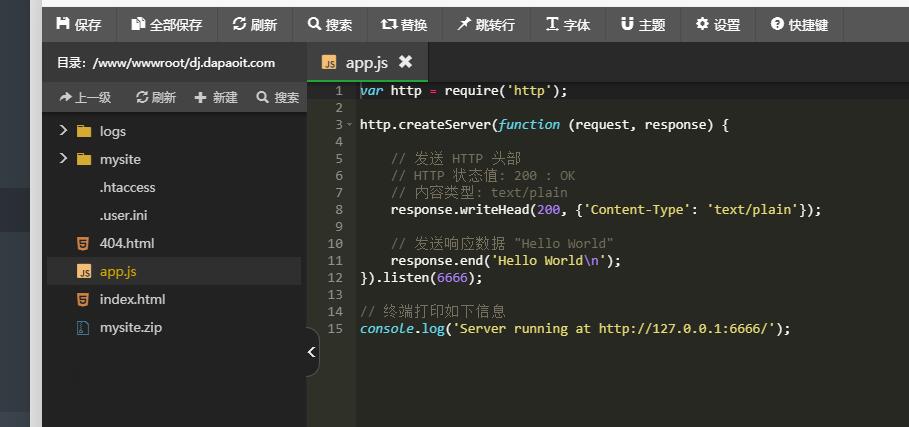Click the 保存 save button
909x427 pixels.
[x=79, y=25]
